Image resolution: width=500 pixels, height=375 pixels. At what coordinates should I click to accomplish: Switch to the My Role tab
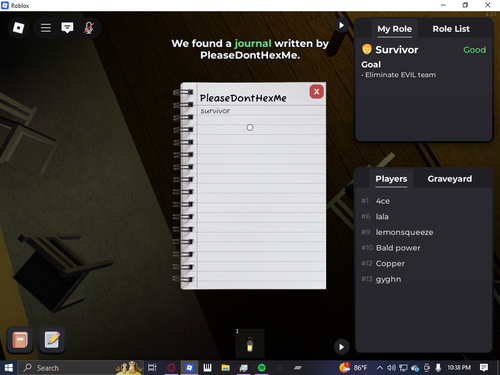point(394,29)
